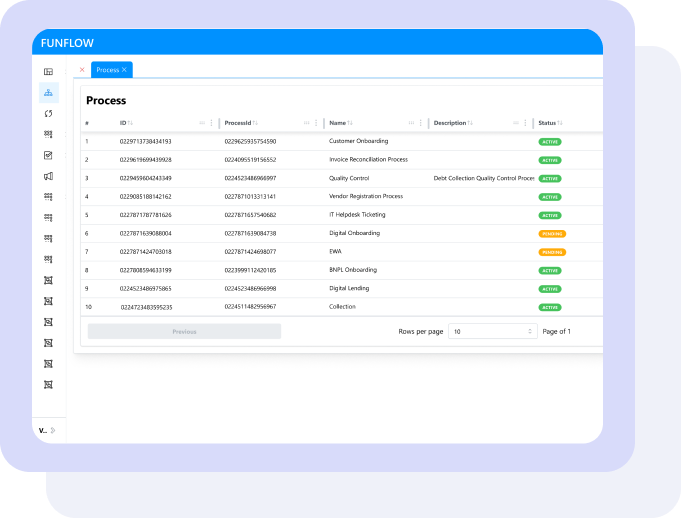Sort the table by ProcessId
The height and width of the screenshot is (518, 681).
click(x=255, y=123)
